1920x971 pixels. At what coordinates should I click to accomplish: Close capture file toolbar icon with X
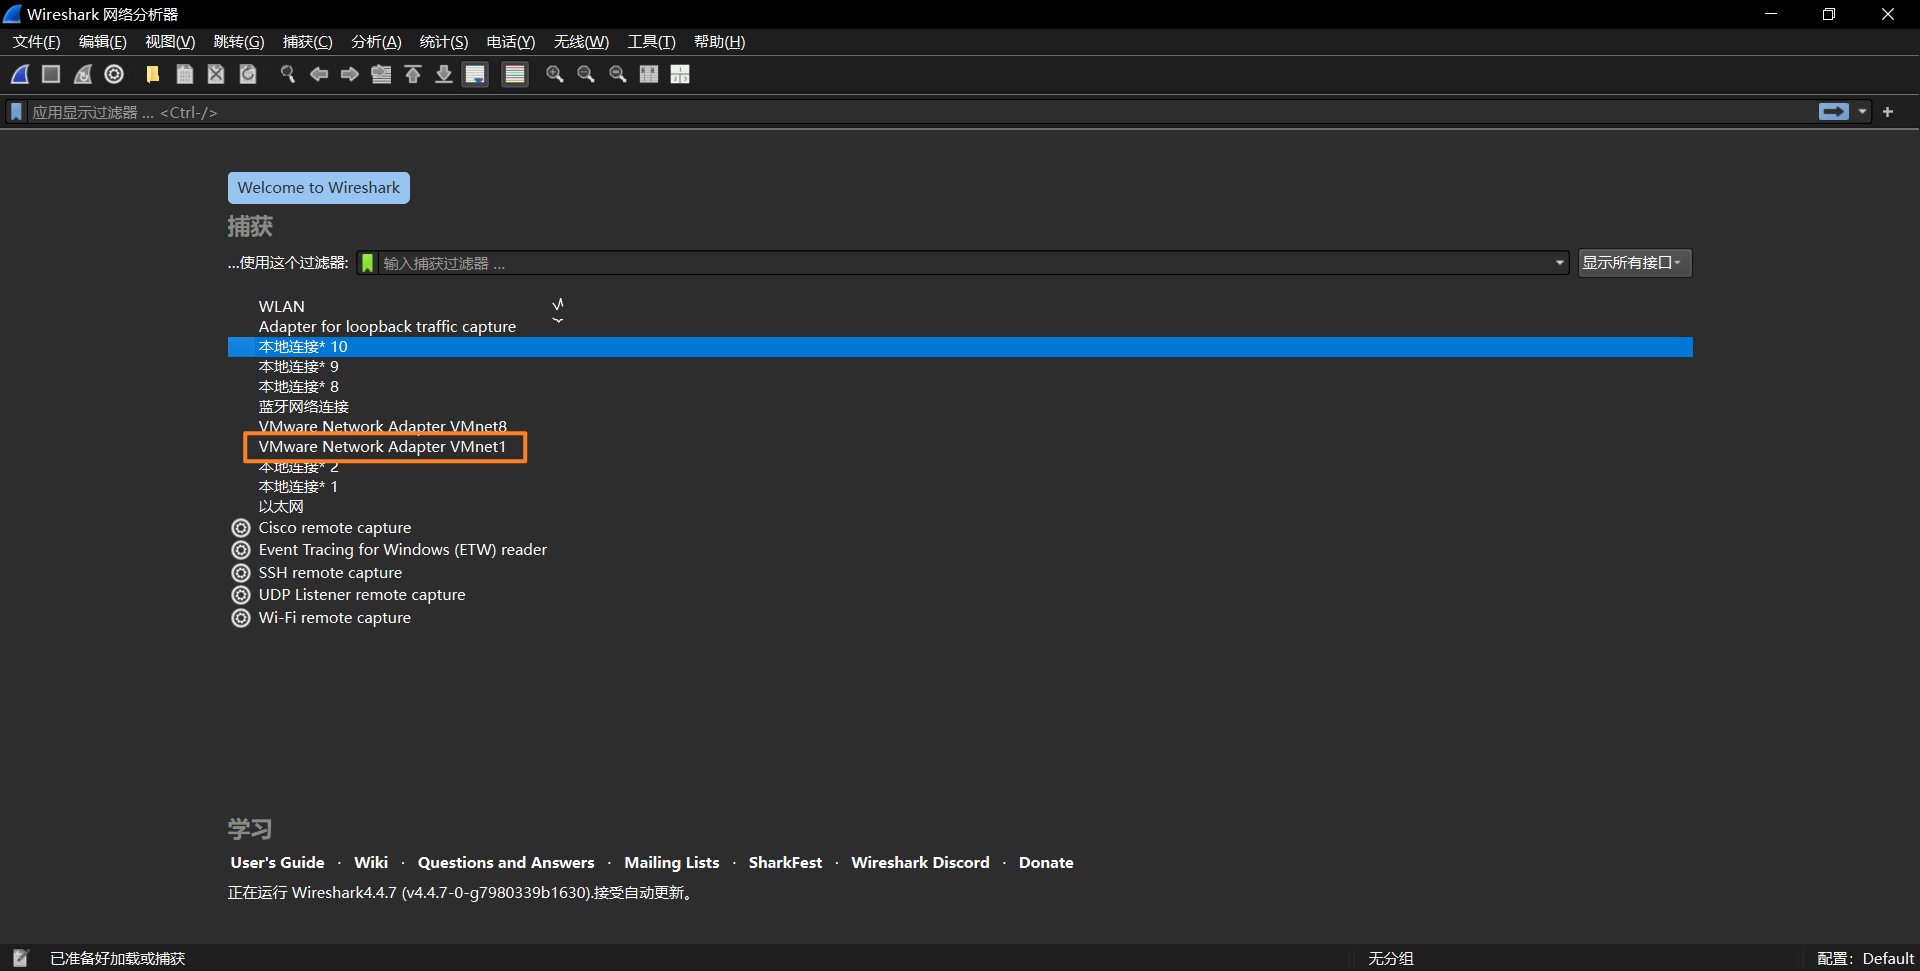point(216,74)
